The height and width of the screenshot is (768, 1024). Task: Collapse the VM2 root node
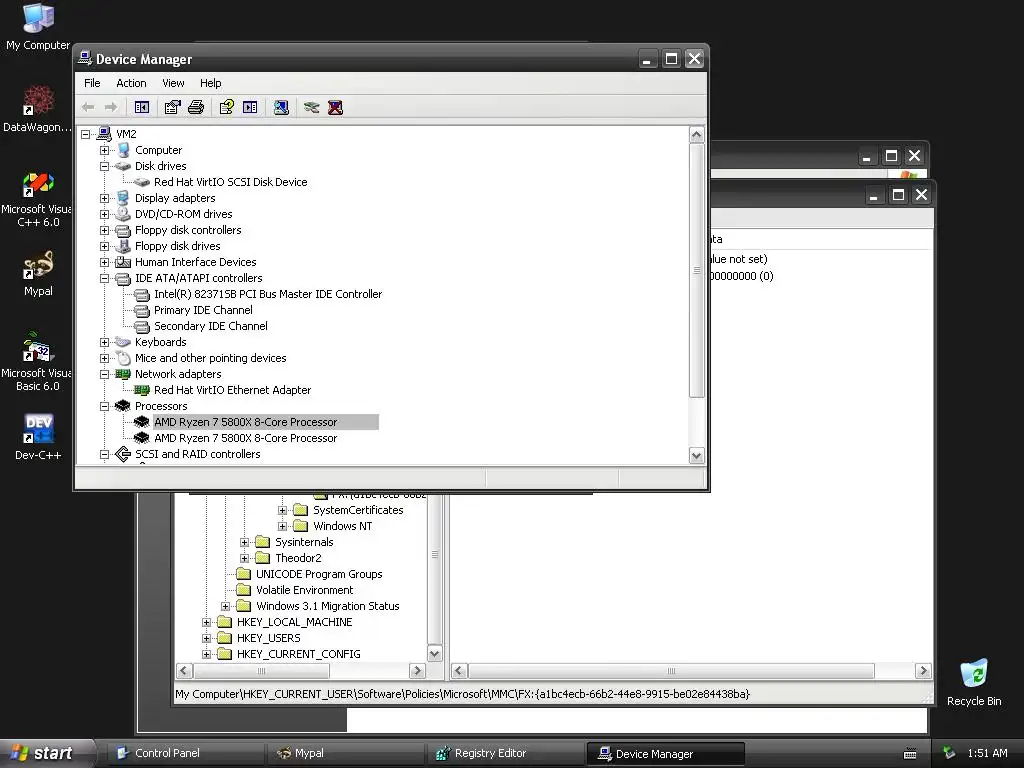(86, 134)
